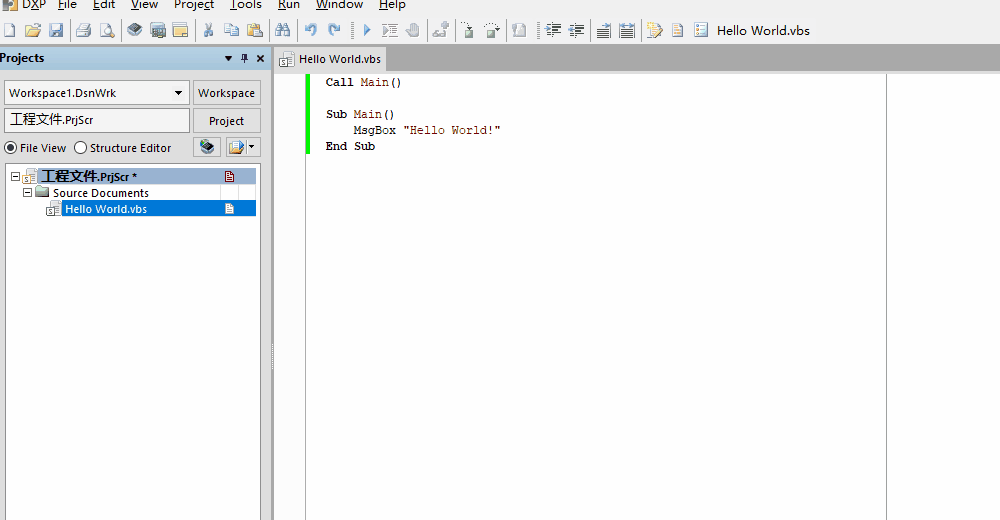Click the 工程文件.PrjScr project name field
Viewport: 1000px width, 520px height.
(x=96, y=121)
